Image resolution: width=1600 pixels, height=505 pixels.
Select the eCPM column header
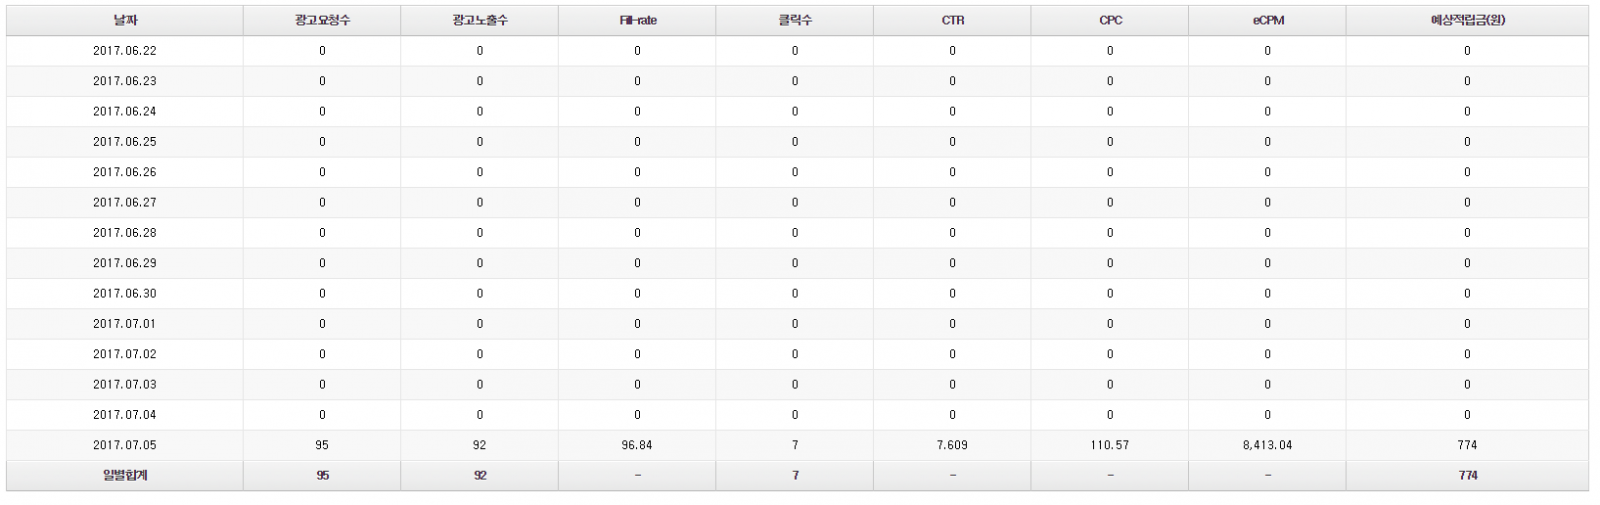[1268, 20]
